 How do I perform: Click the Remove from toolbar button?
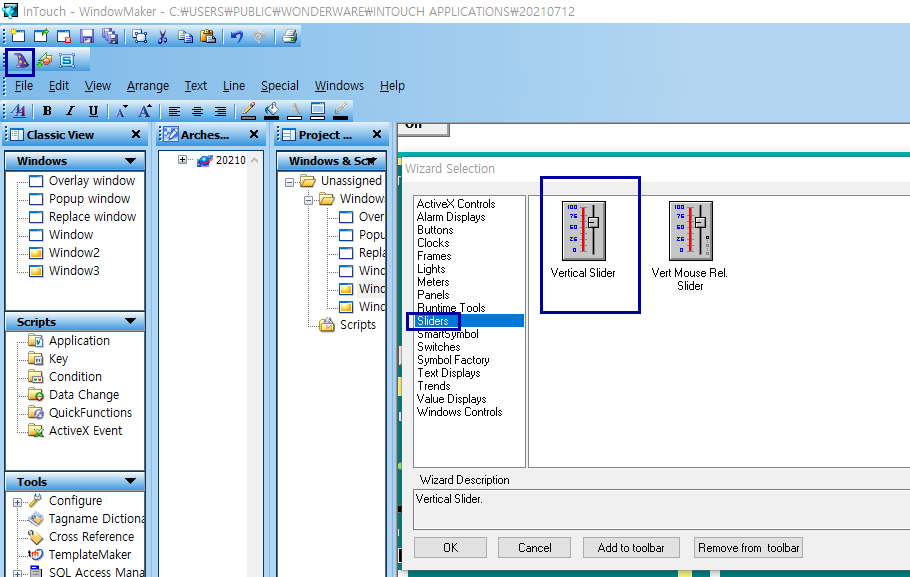point(748,547)
